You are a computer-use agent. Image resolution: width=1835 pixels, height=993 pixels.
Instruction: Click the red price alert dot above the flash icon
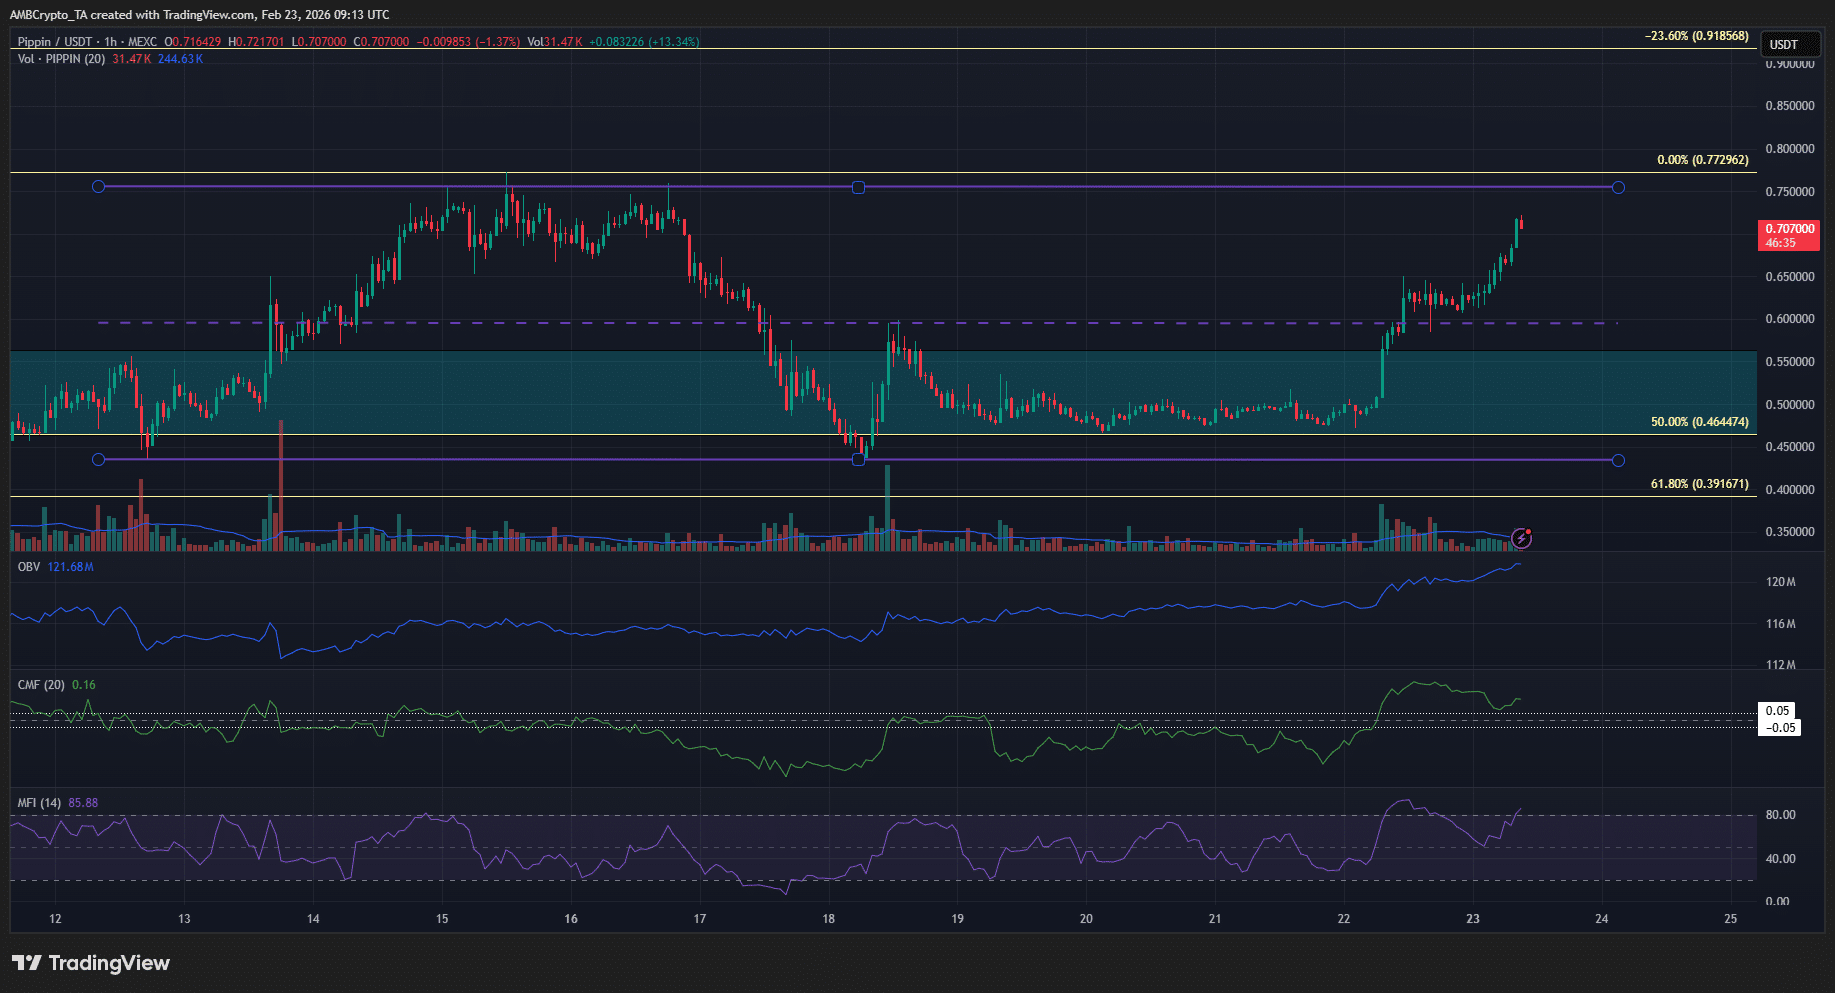pyautogui.click(x=1530, y=531)
